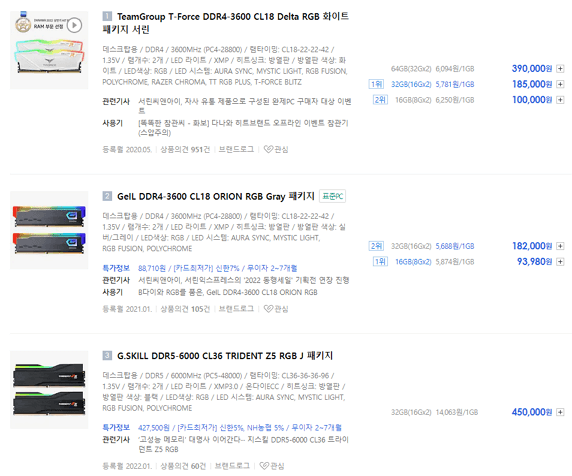Image resolution: width=572 pixels, height=476 pixels.
Task: Click the 등록월 2022.01. registration date text
Action: point(127,466)
